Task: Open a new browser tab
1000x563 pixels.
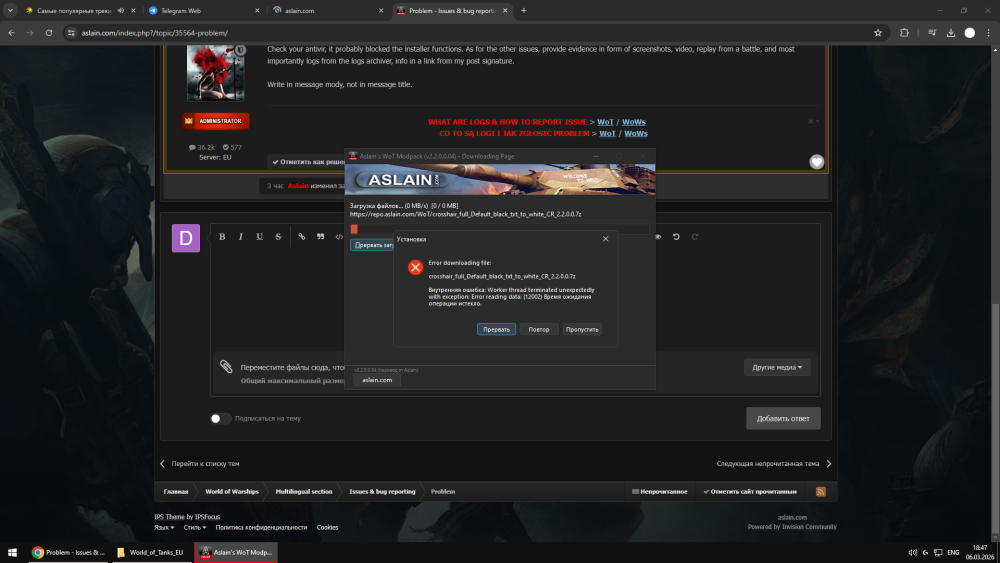Action: [x=524, y=10]
